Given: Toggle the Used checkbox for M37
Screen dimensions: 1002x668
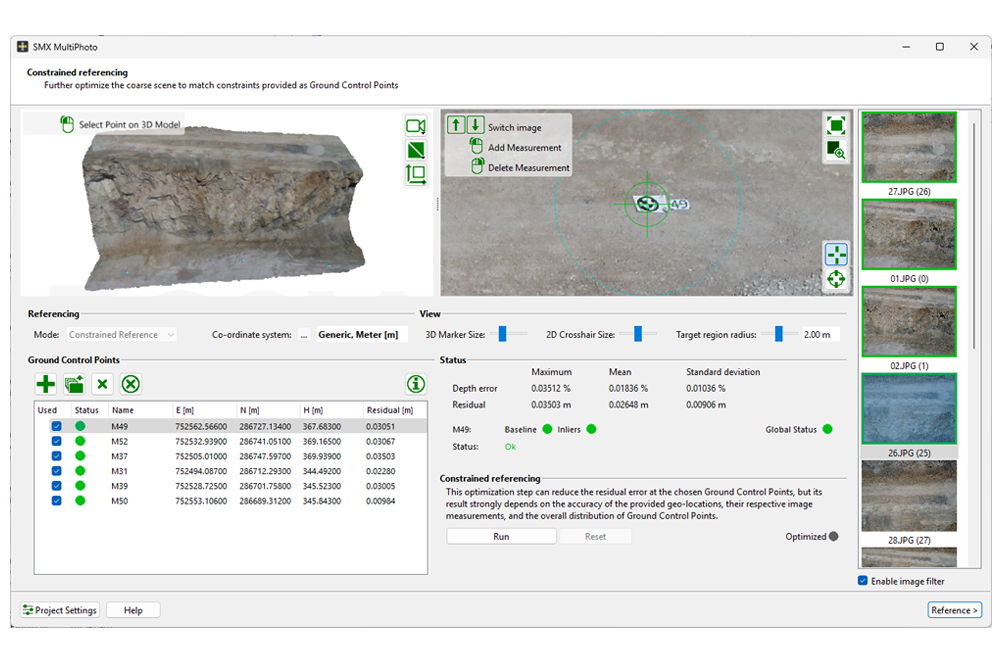Looking at the screenshot, I should 56,456.
